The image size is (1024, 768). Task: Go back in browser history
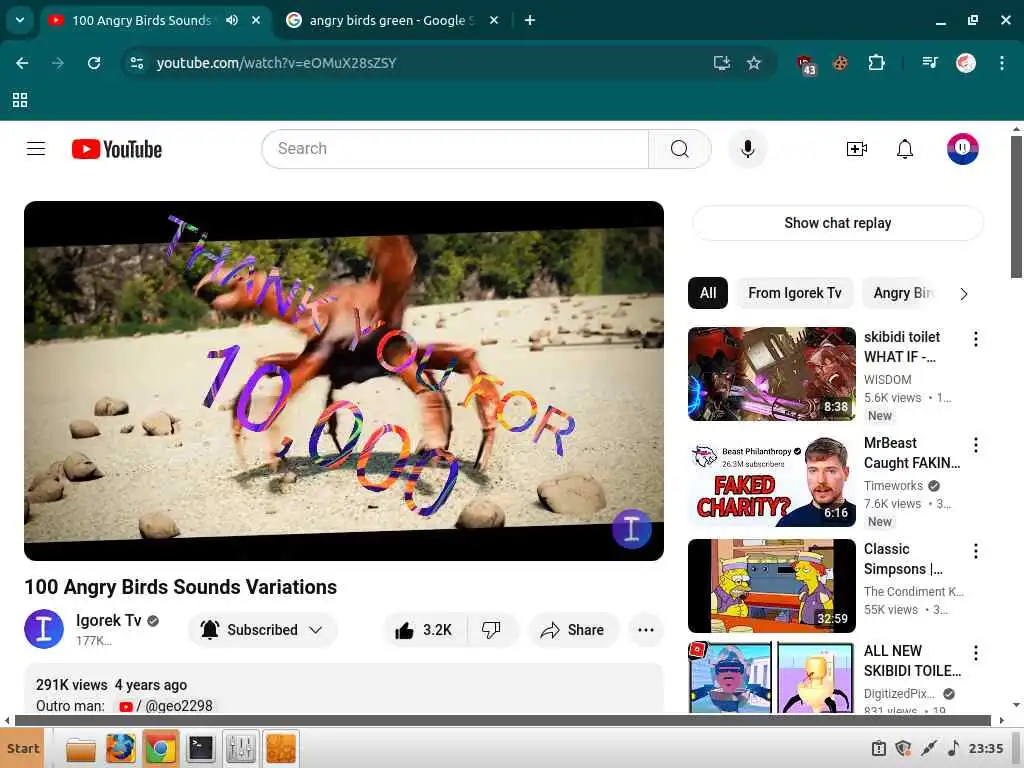[x=22, y=63]
